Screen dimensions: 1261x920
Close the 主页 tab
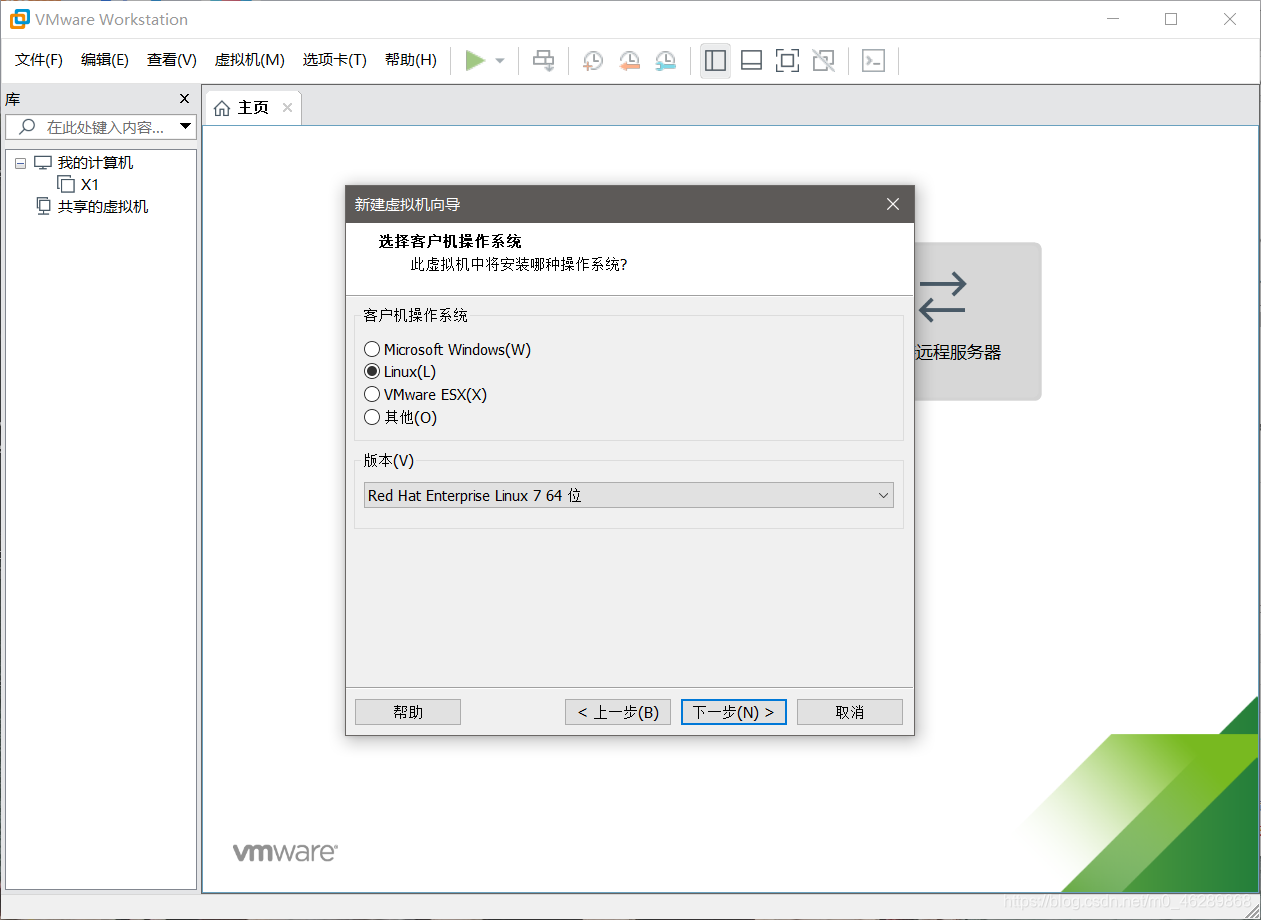point(287,108)
